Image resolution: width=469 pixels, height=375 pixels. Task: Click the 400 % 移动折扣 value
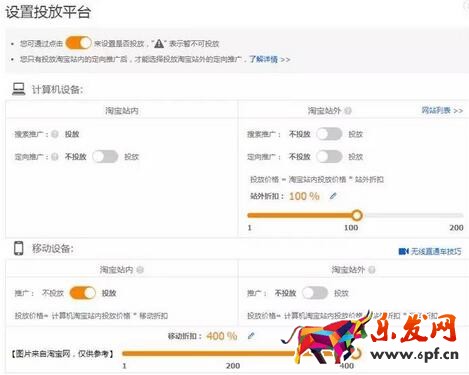tap(222, 336)
